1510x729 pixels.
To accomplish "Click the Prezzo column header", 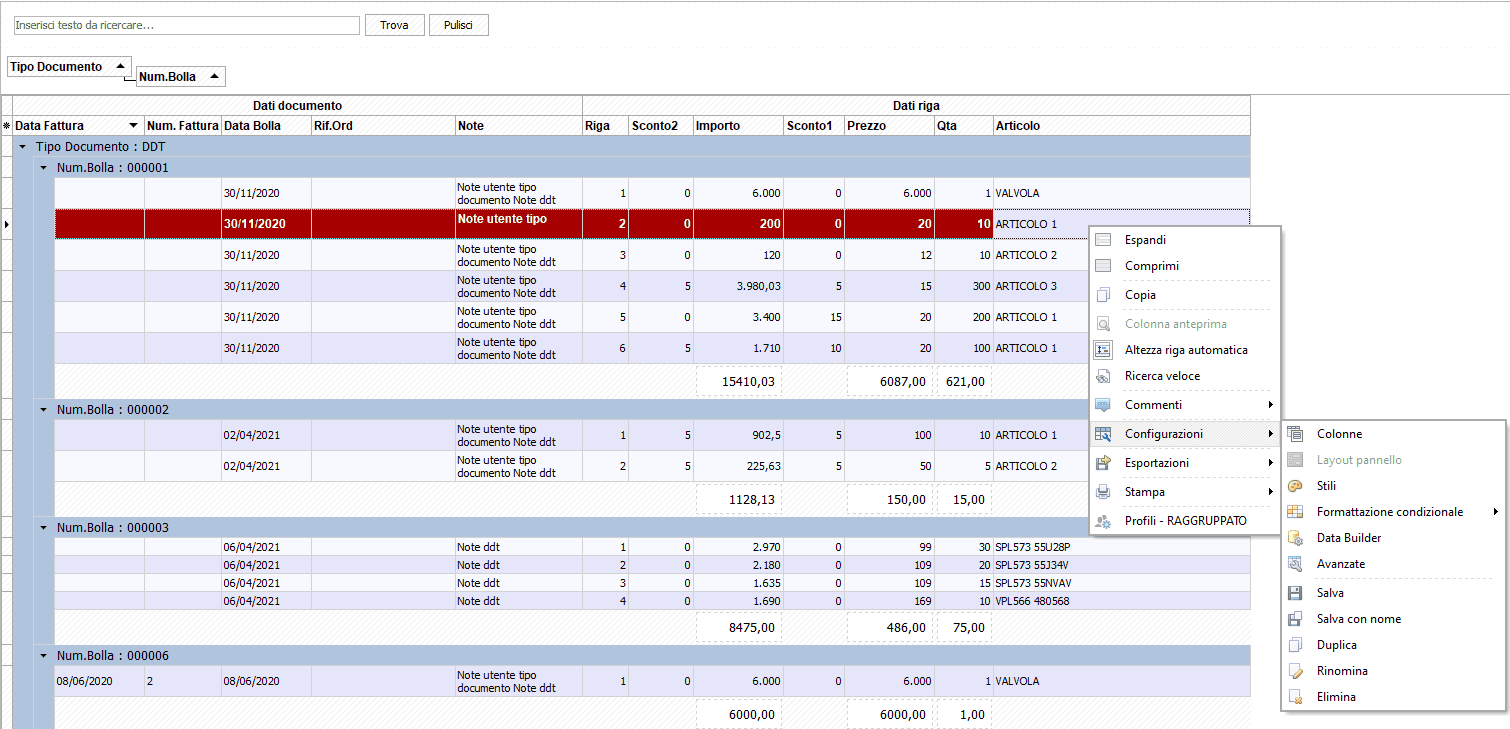I will coord(889,126).
